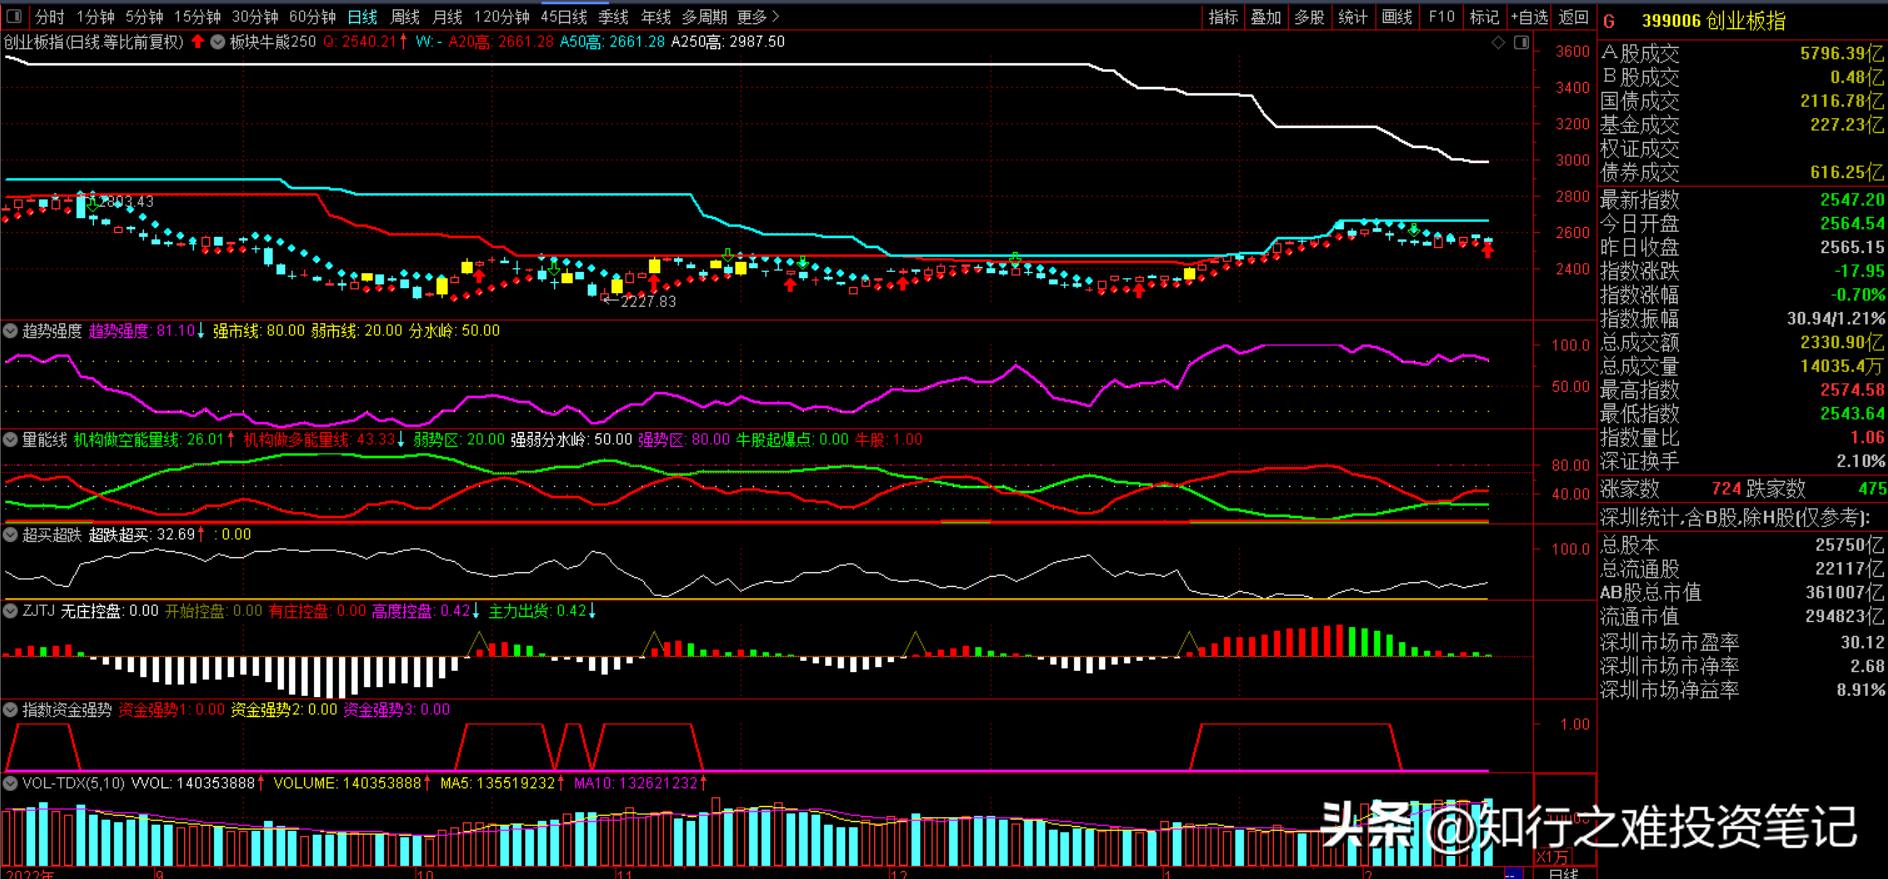Screen dimensions: 1888x879
Task: Expand the 板块牛熊250 indicator dropdown
Action: click(217, 42)
